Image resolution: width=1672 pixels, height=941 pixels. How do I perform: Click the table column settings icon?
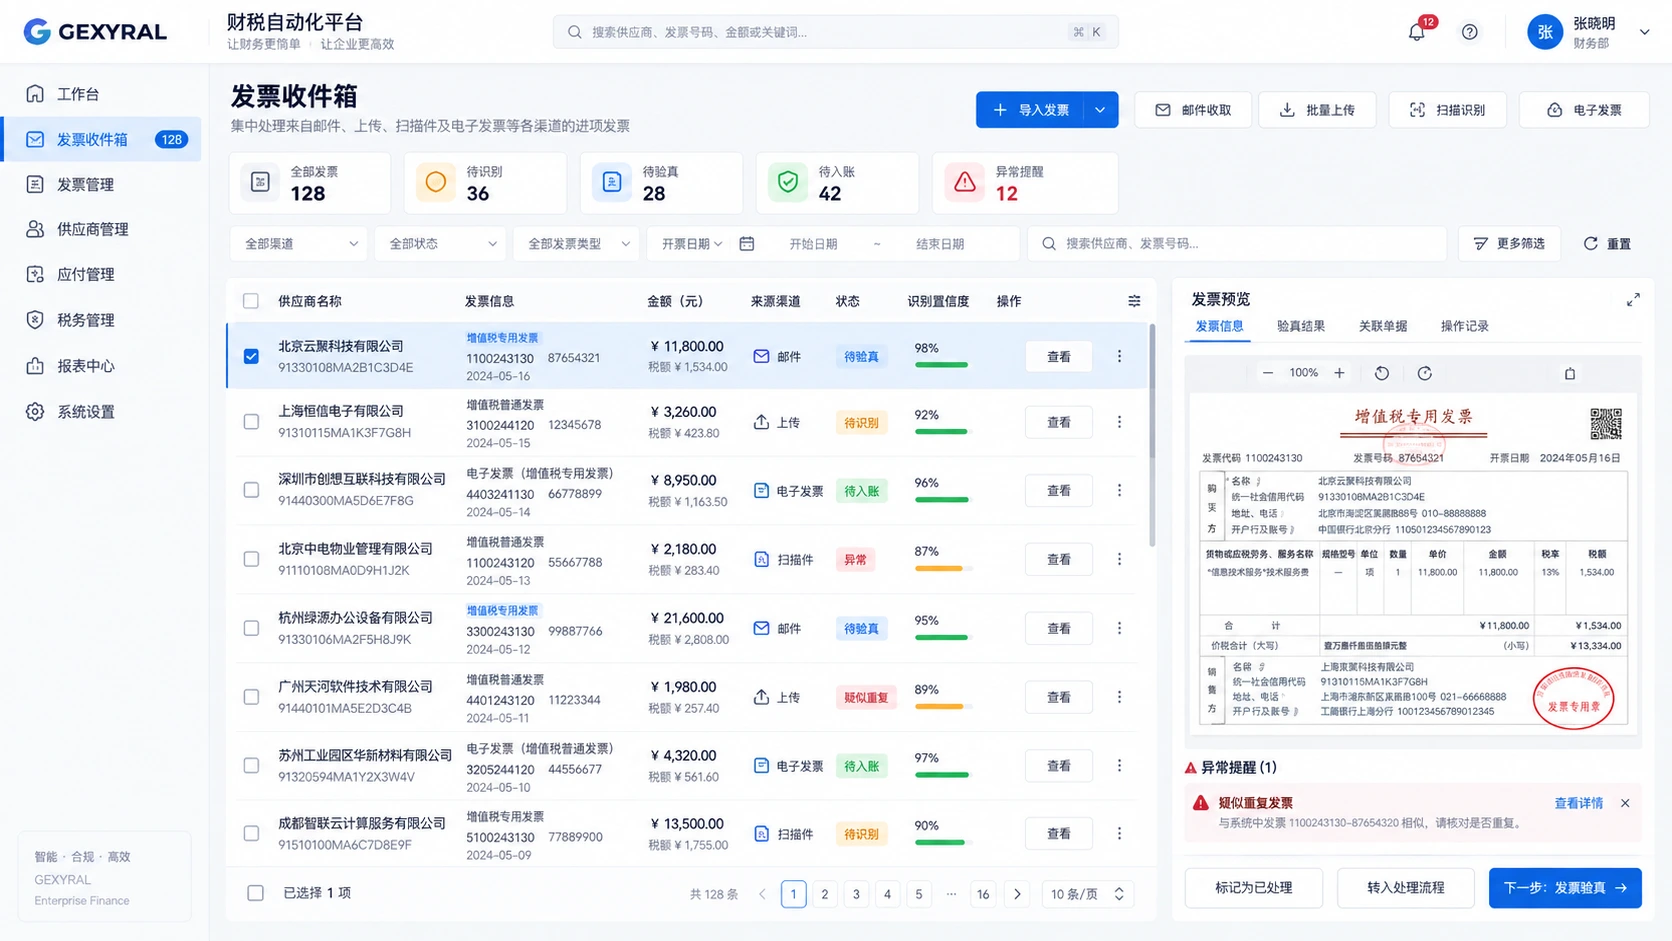(1134, 301)
